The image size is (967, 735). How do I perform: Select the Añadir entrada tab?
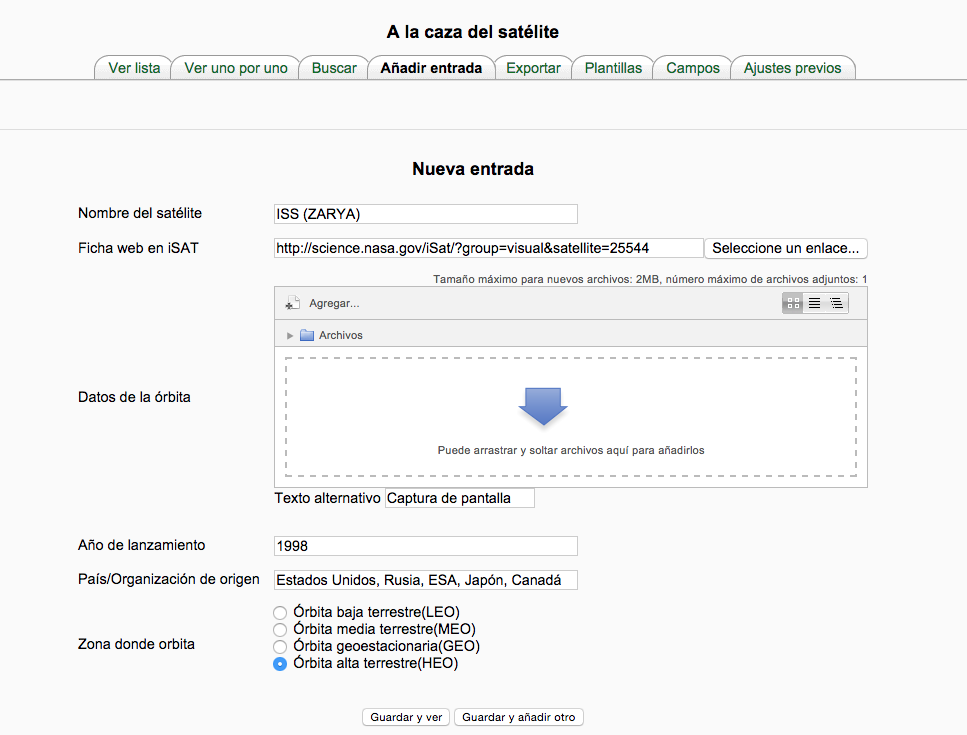pos(431,68)
